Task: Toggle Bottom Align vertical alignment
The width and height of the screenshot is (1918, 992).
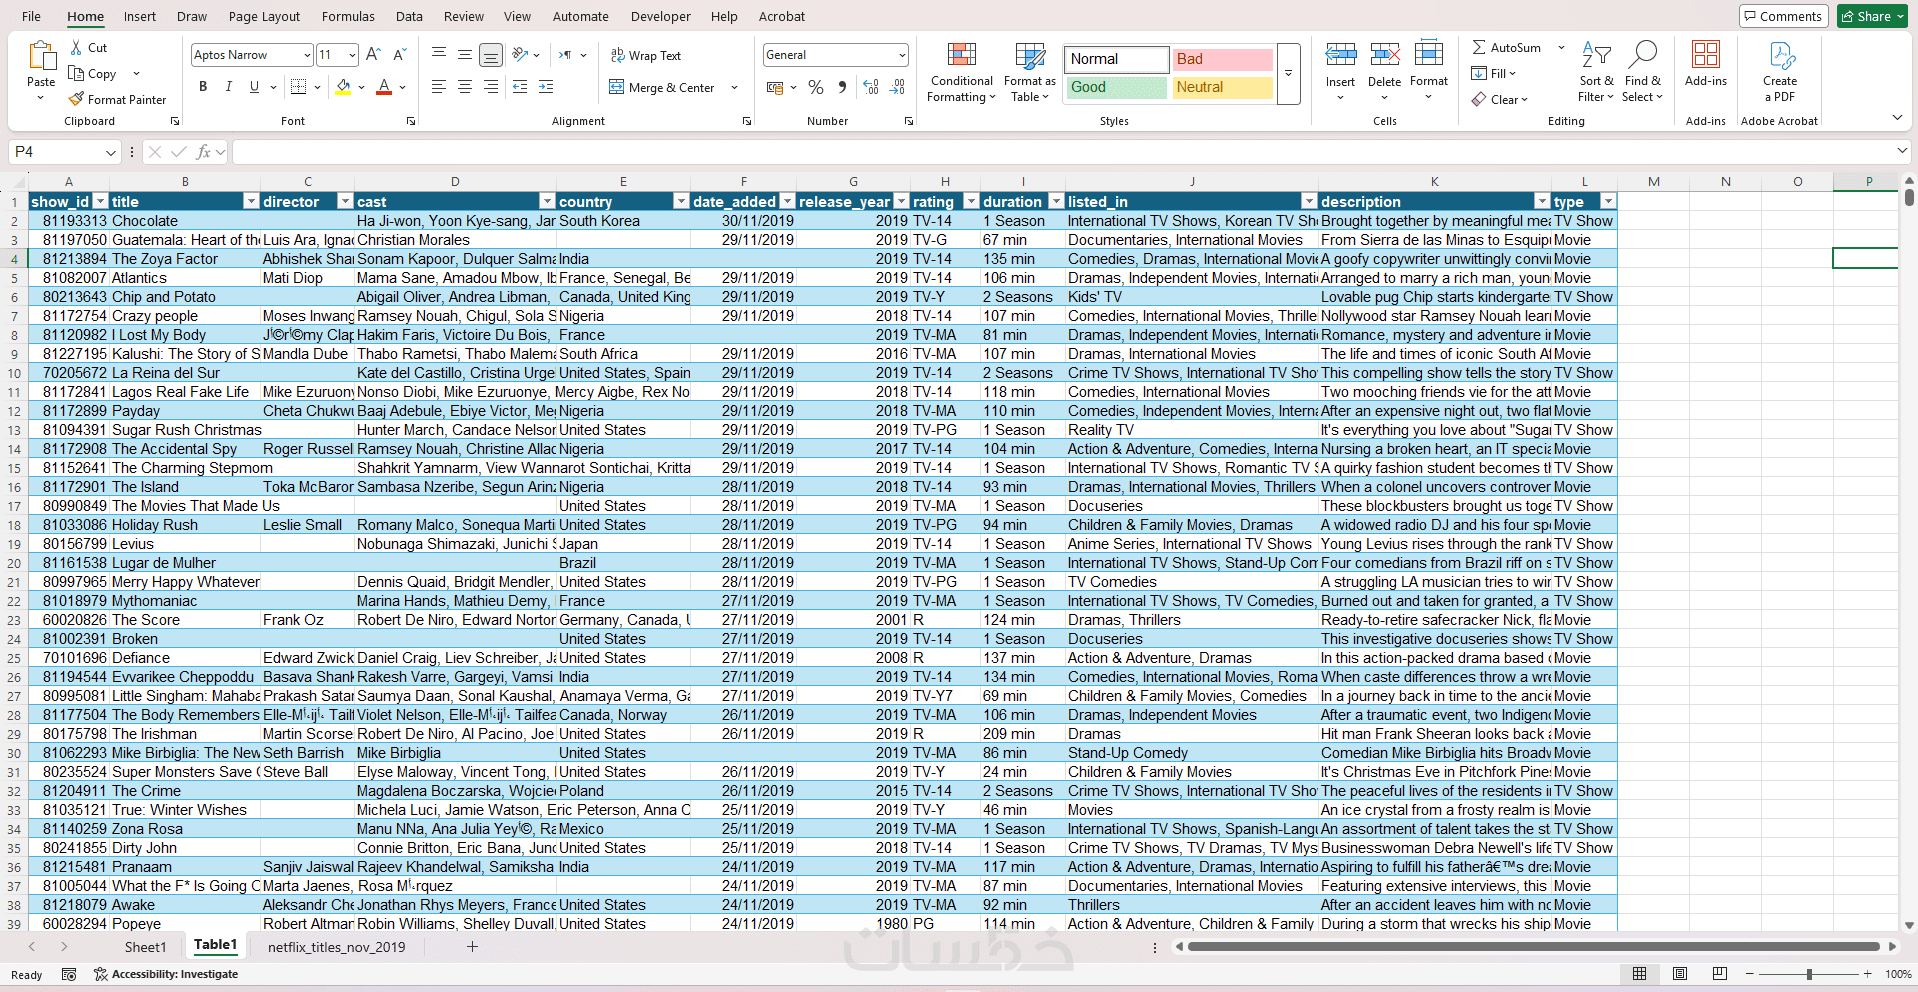Action: [491, 55]
